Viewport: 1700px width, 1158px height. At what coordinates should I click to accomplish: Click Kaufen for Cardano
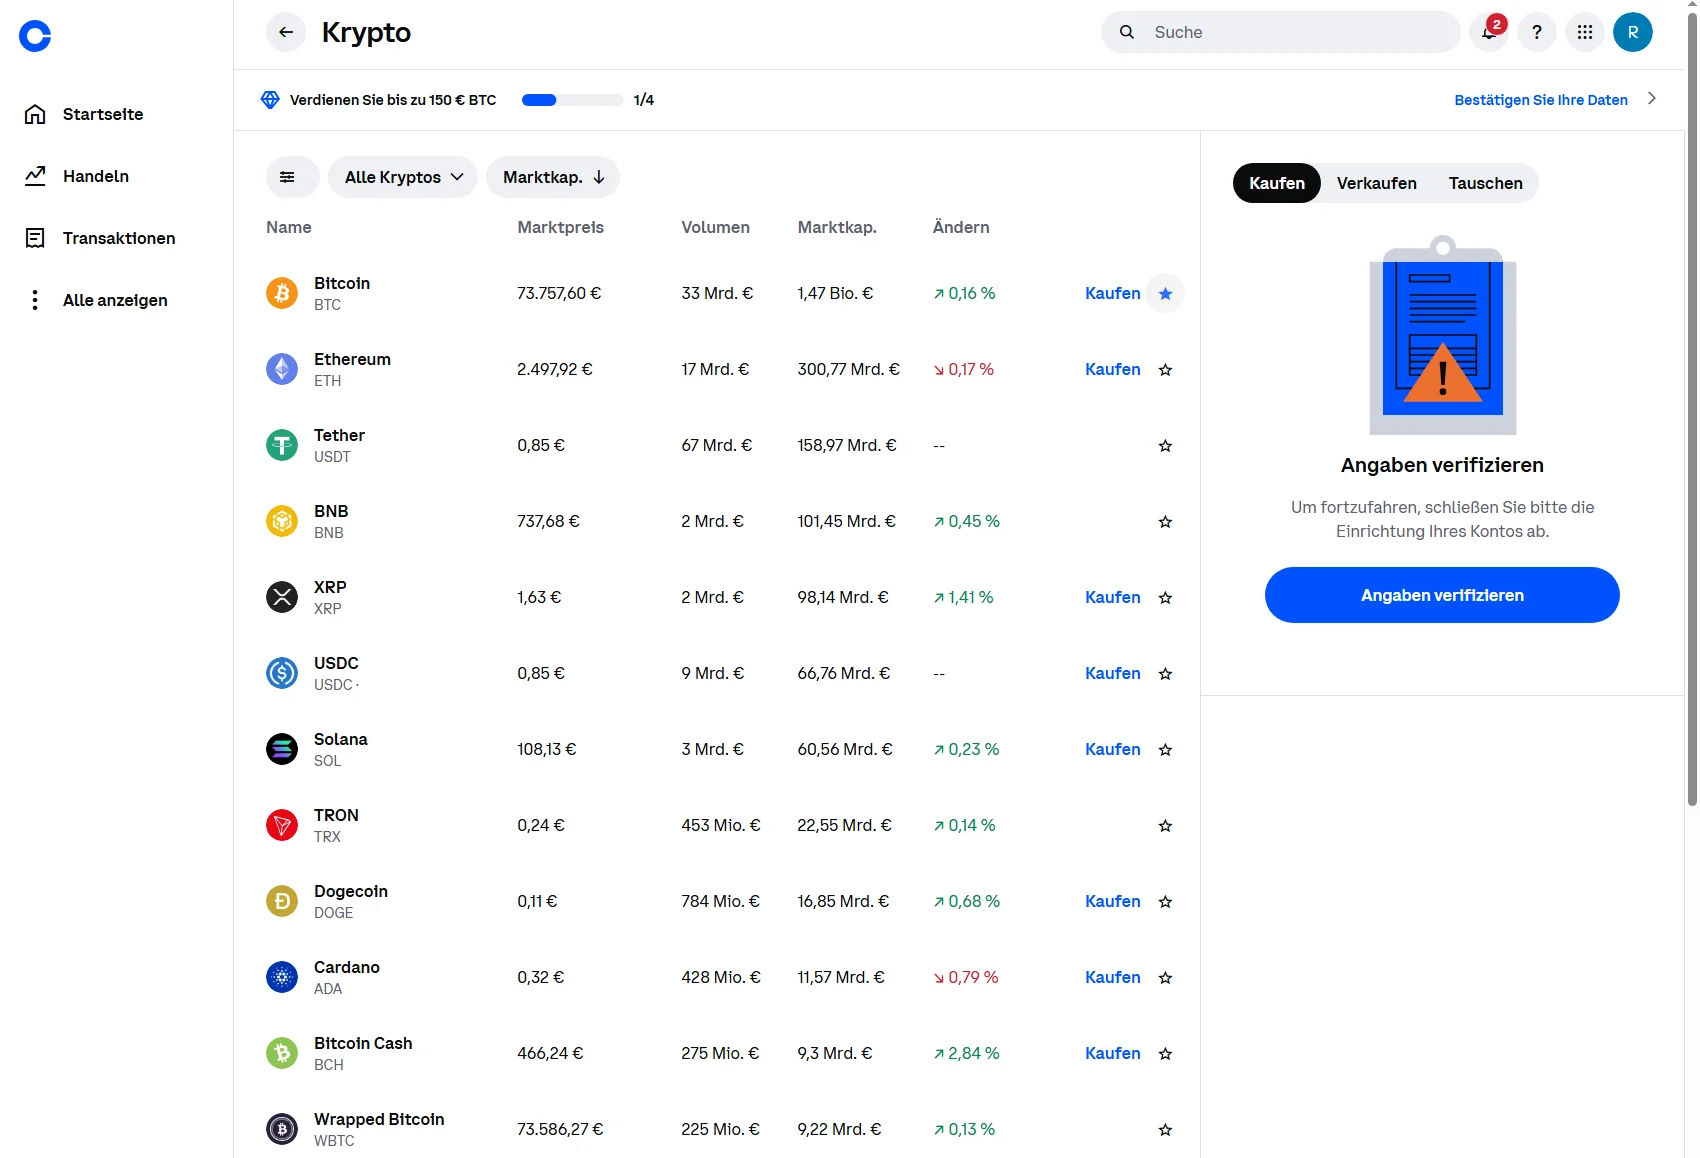point(1113,977)
